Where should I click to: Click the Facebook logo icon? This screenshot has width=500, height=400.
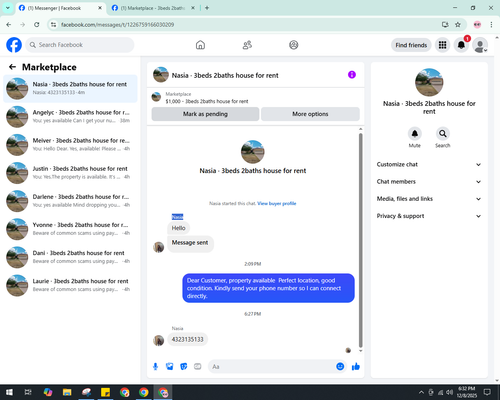(14, 45)
